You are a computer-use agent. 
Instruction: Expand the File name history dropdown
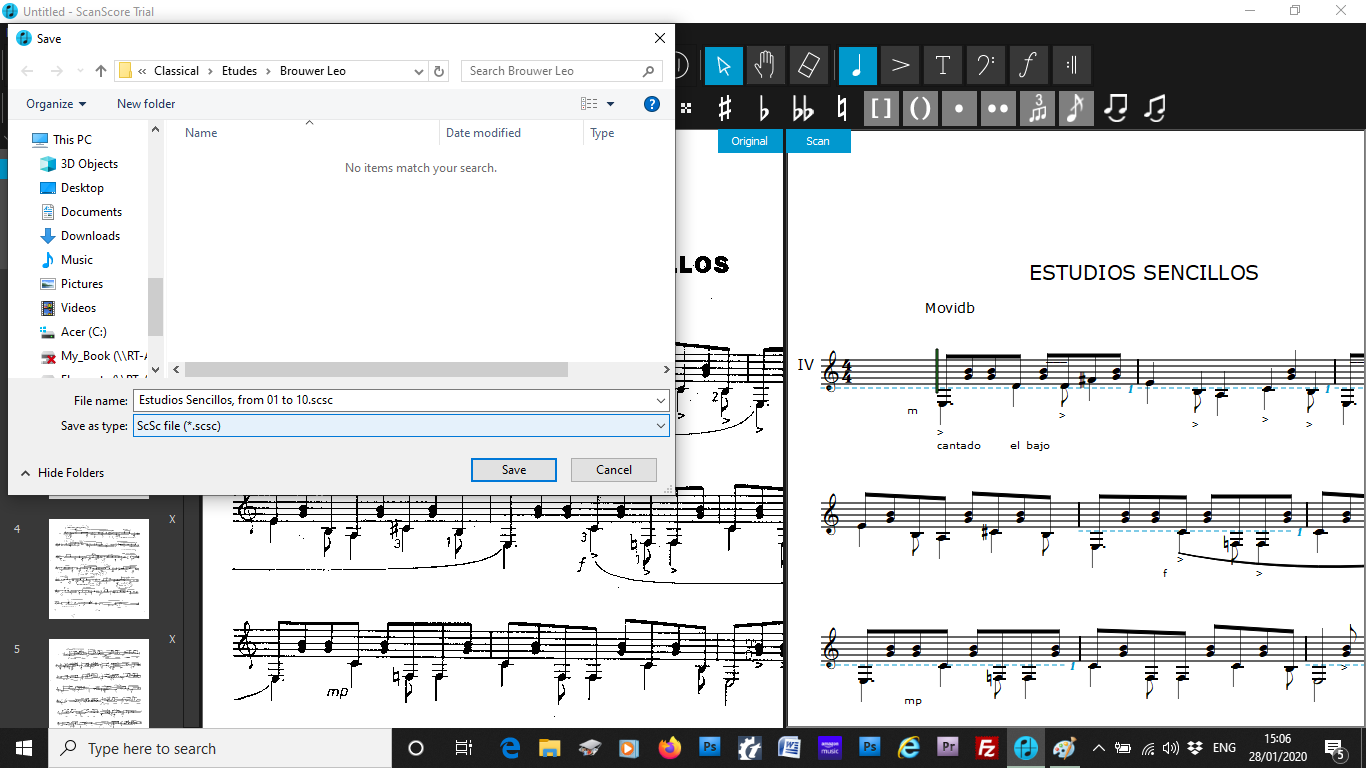(661, 400)
